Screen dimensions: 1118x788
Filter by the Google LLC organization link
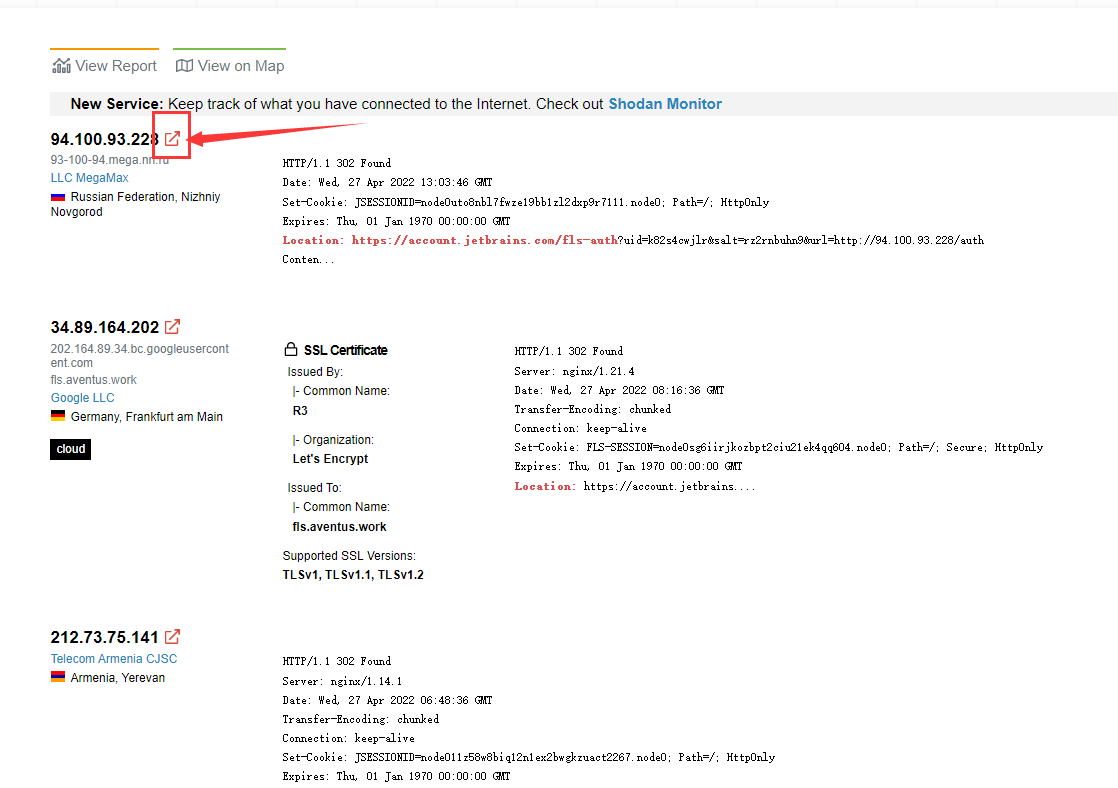coord(82,398)
